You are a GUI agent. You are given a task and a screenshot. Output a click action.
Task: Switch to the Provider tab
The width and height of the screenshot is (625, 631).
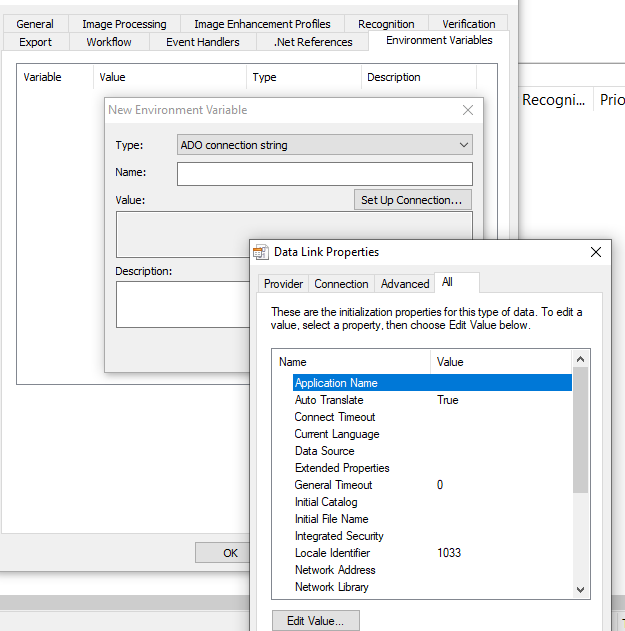coord(283,284)
